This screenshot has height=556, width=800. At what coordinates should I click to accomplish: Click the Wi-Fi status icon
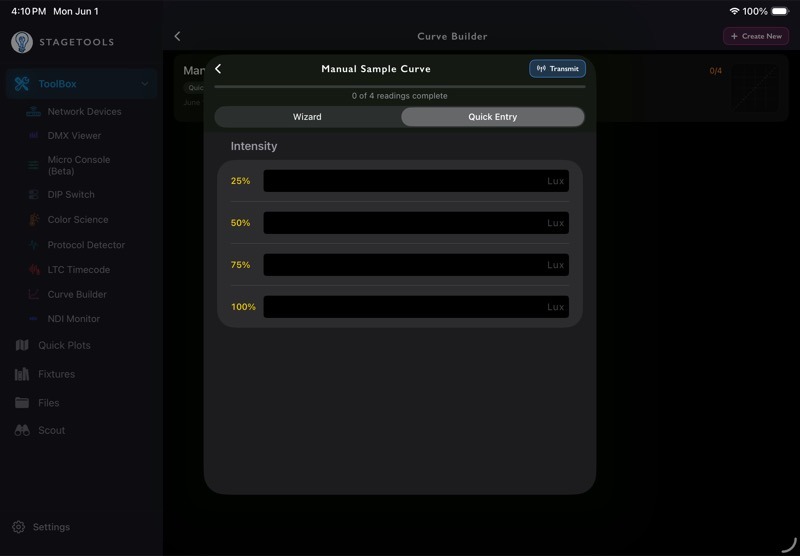click(734, 11)
